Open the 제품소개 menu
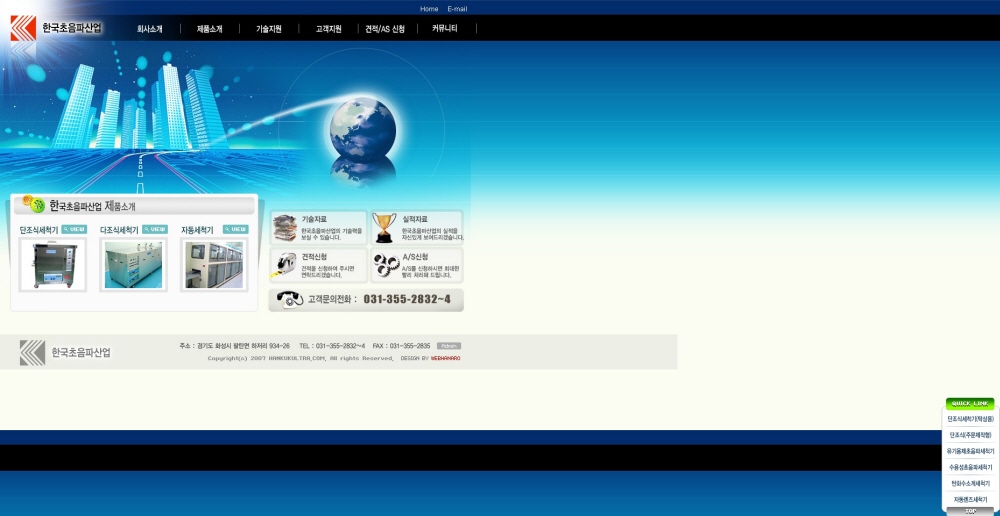 [x=210, y=29]
